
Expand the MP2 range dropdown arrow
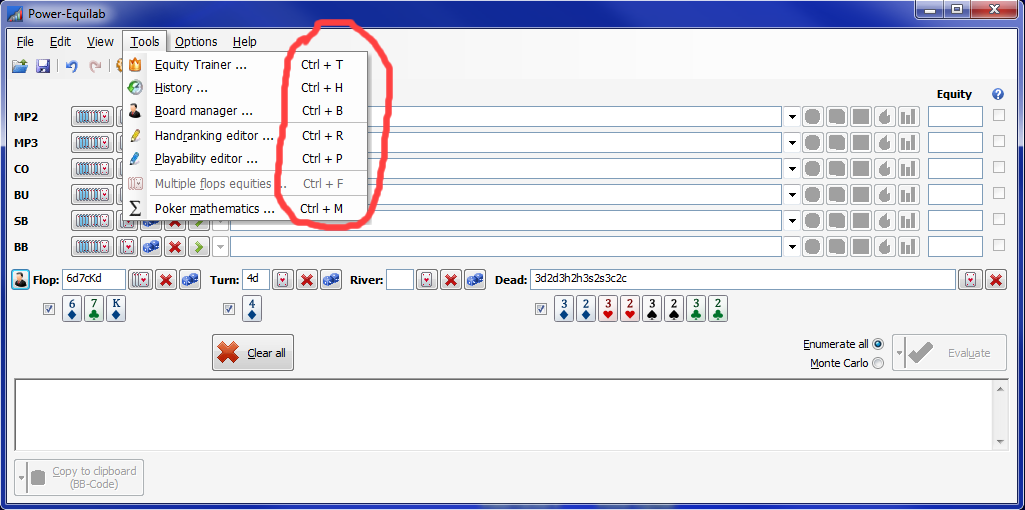[x=792, y=117]
